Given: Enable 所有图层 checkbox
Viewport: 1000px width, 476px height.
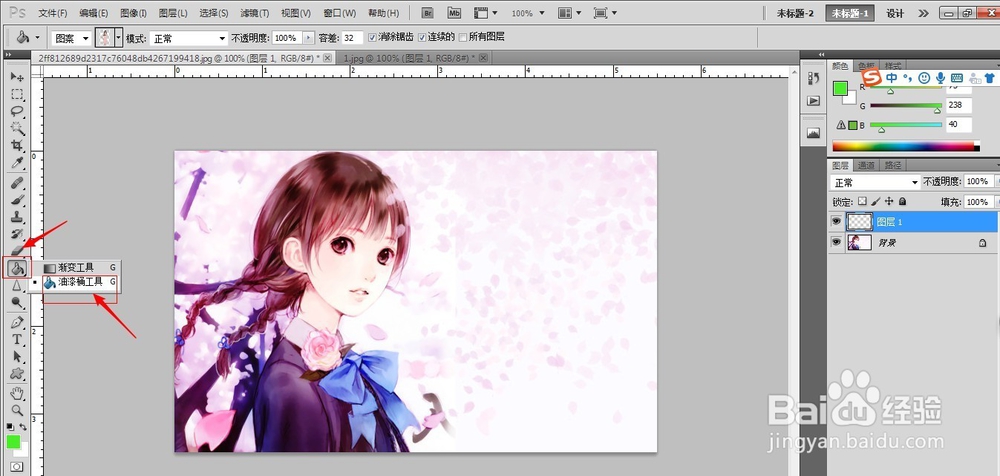Looking at the screenshot, I should pyautogui.click(x=462, y=38).
